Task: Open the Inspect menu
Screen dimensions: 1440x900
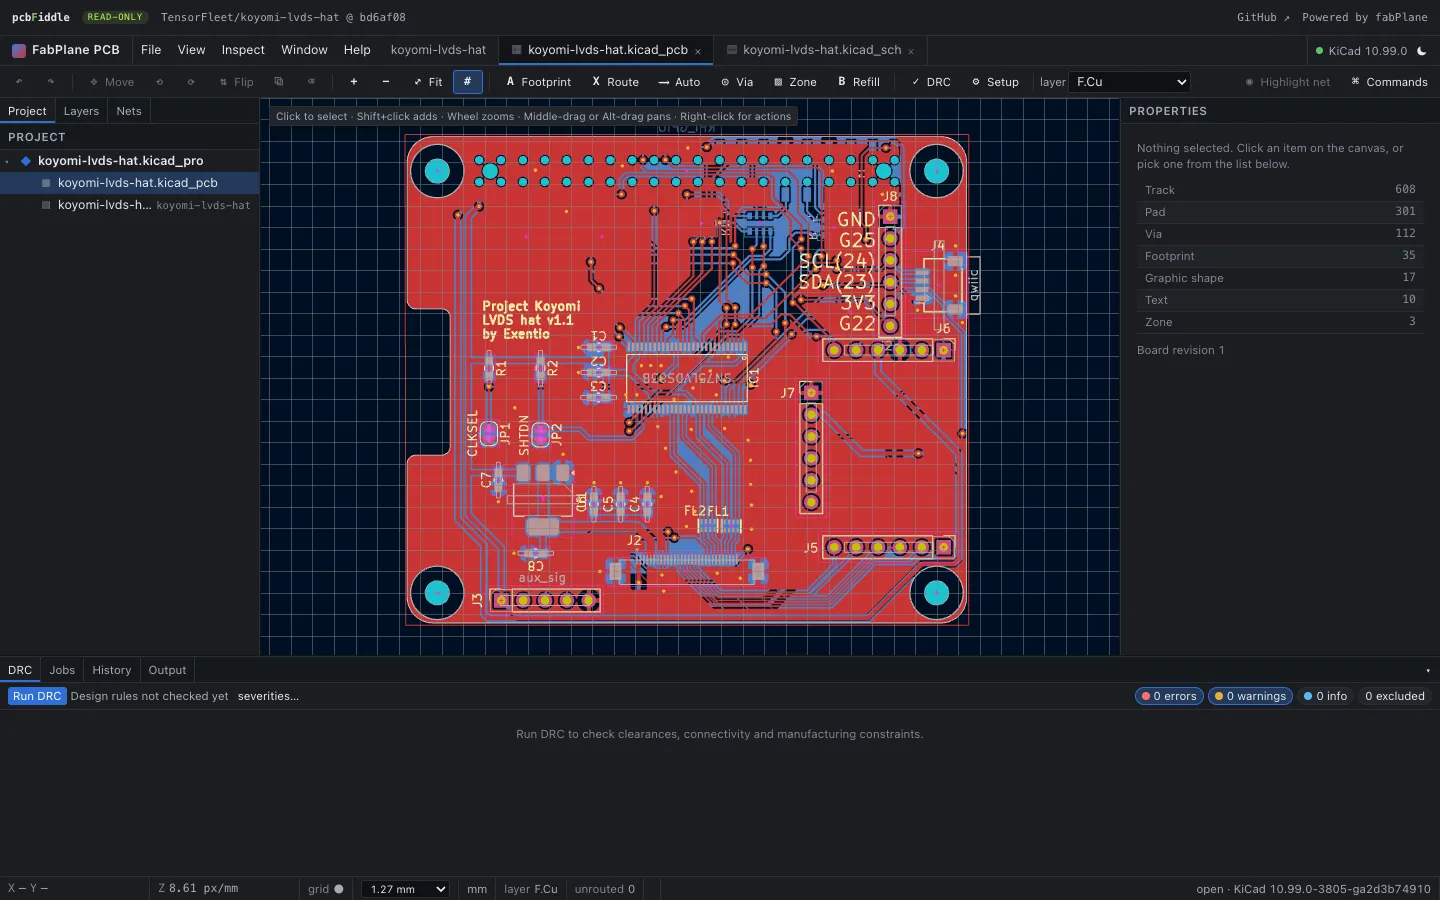Action: [243, 50]
